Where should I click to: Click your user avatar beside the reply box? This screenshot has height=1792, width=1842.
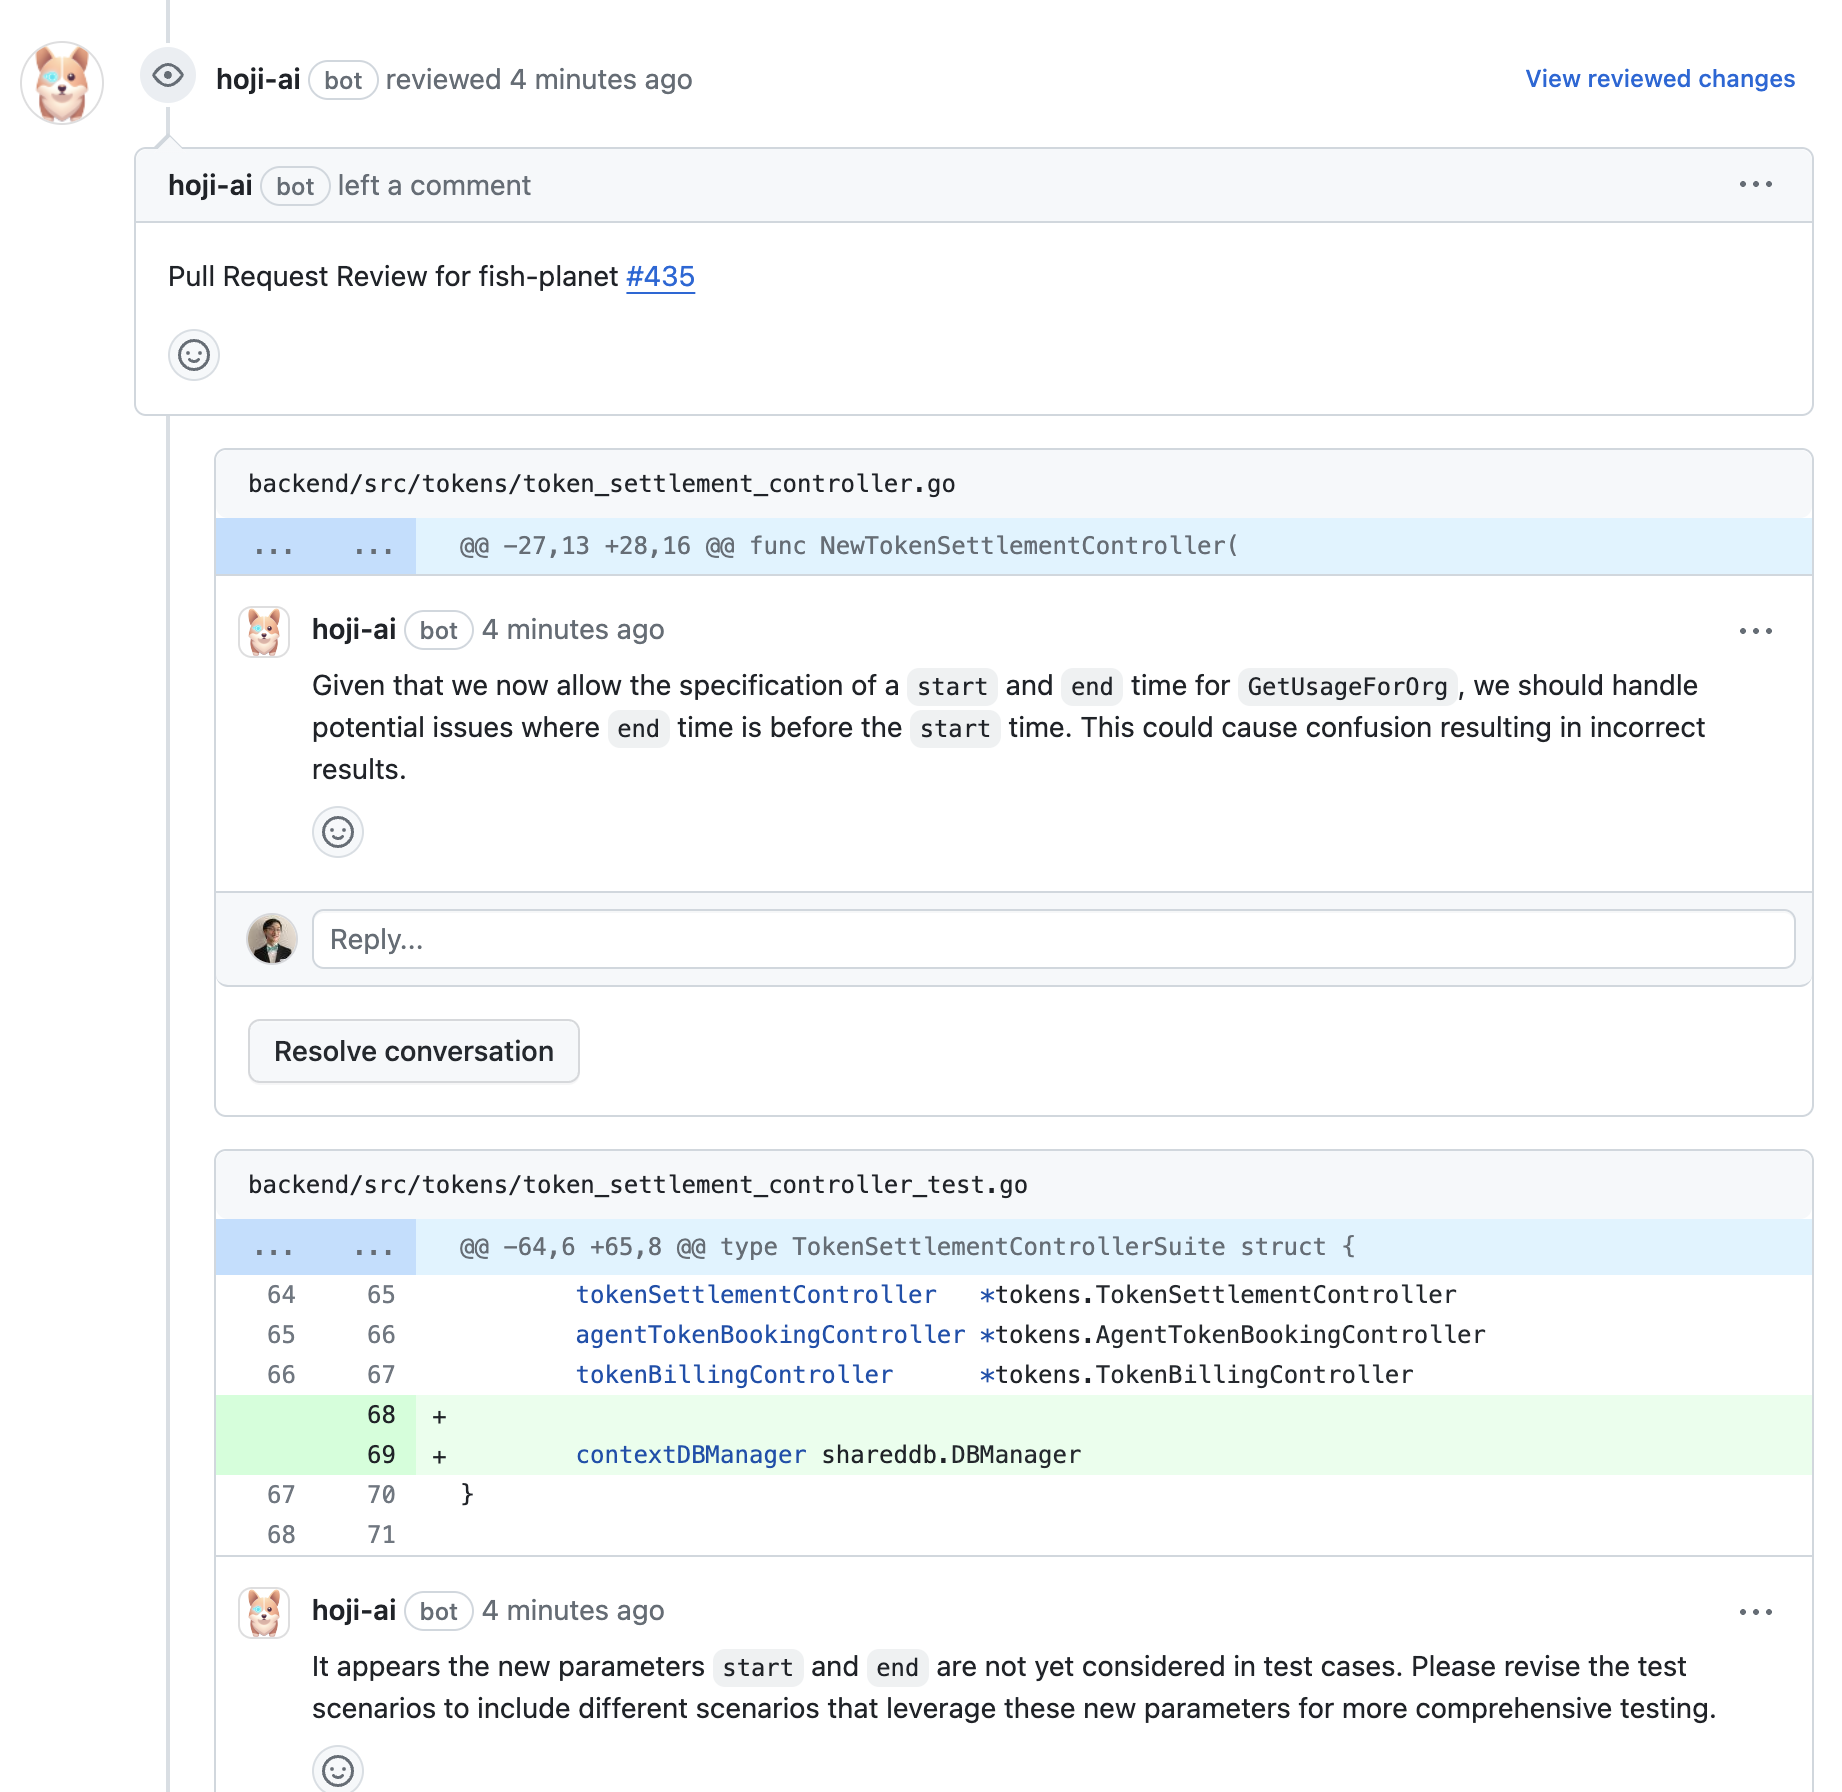point(272,939)
